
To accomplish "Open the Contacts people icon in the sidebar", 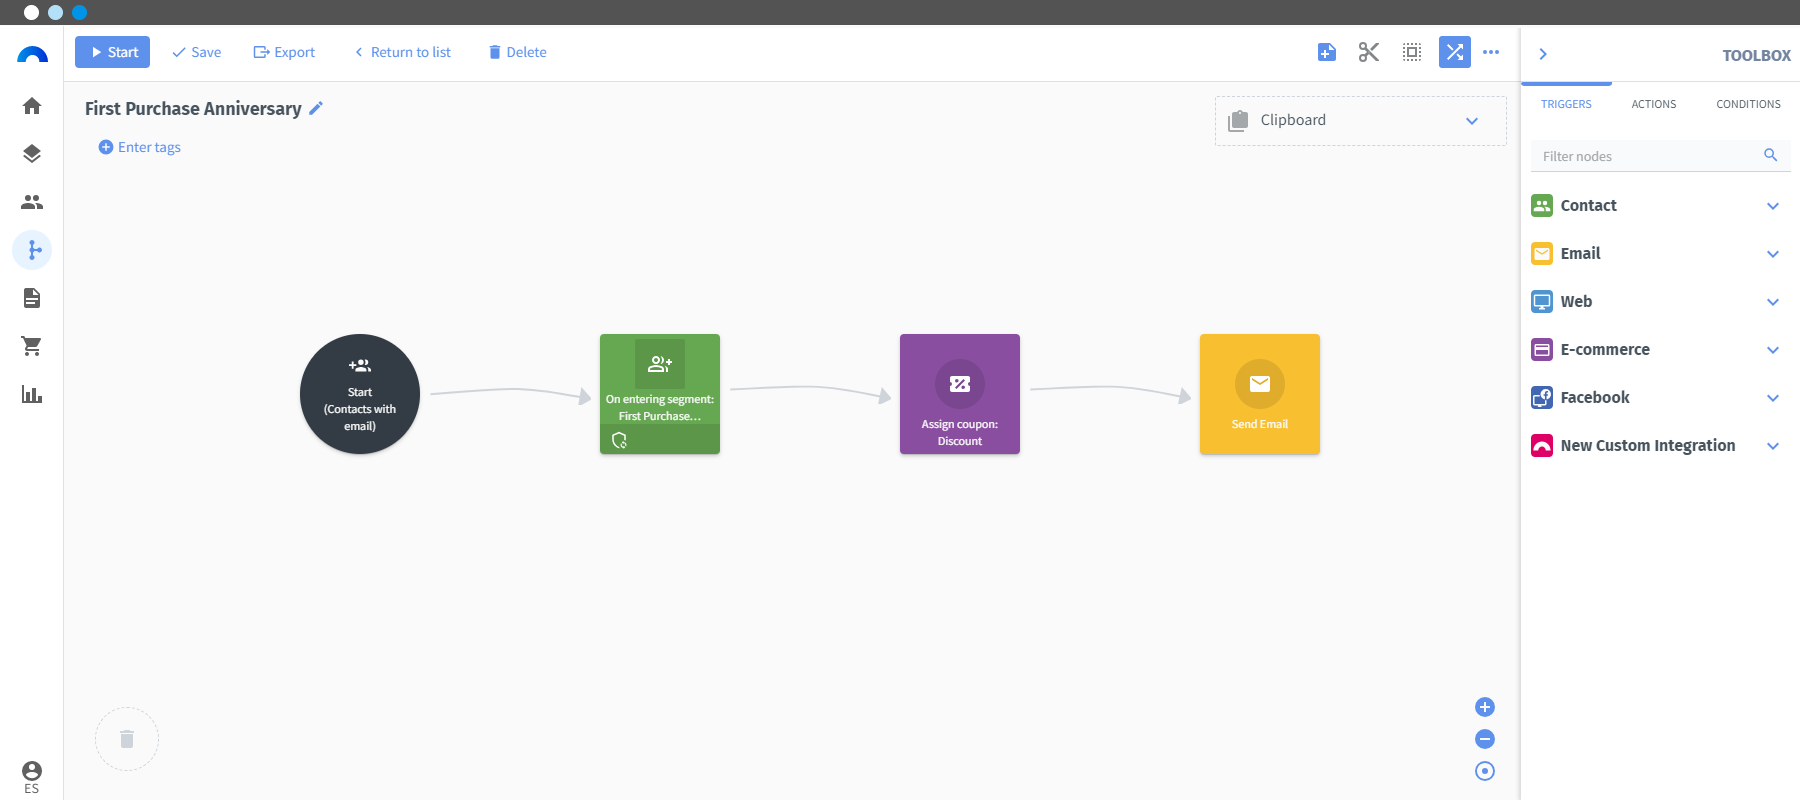I will 32,202.
